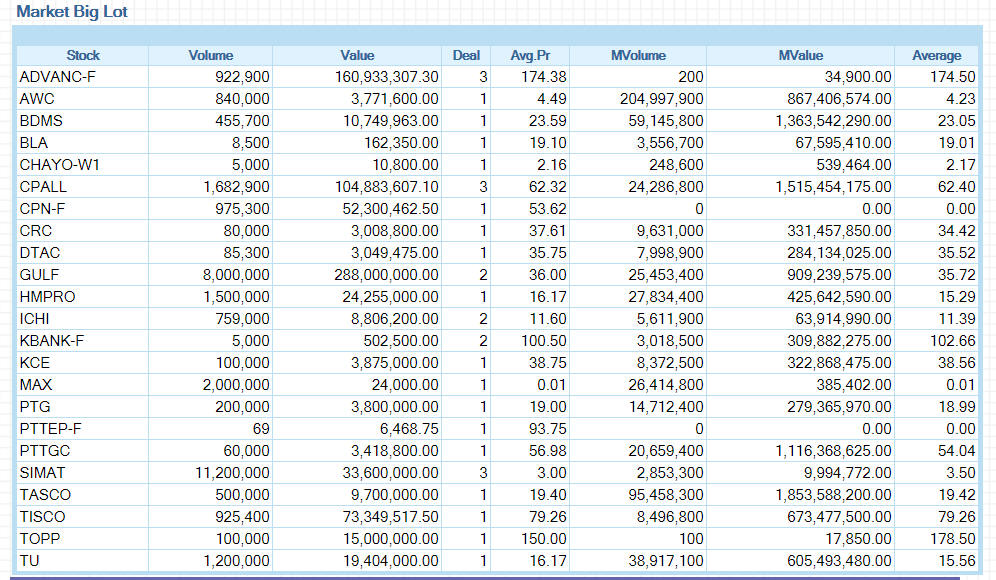Select the ICHI stock name
996x580 pixels.
point(34,319)
